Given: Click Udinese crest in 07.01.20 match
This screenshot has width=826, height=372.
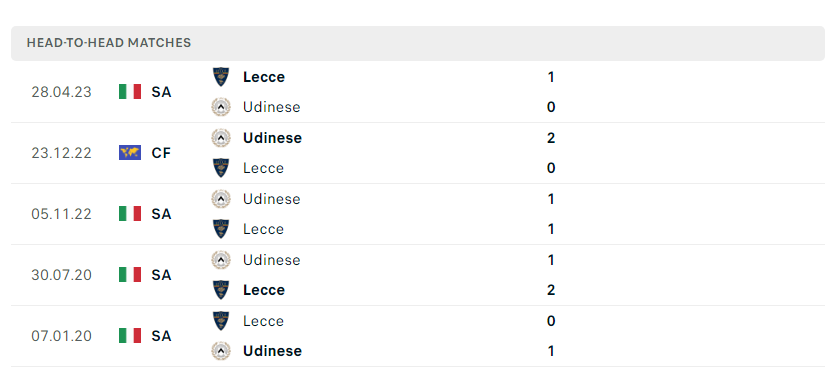Looking at the screenshot, I should point(221,351).
